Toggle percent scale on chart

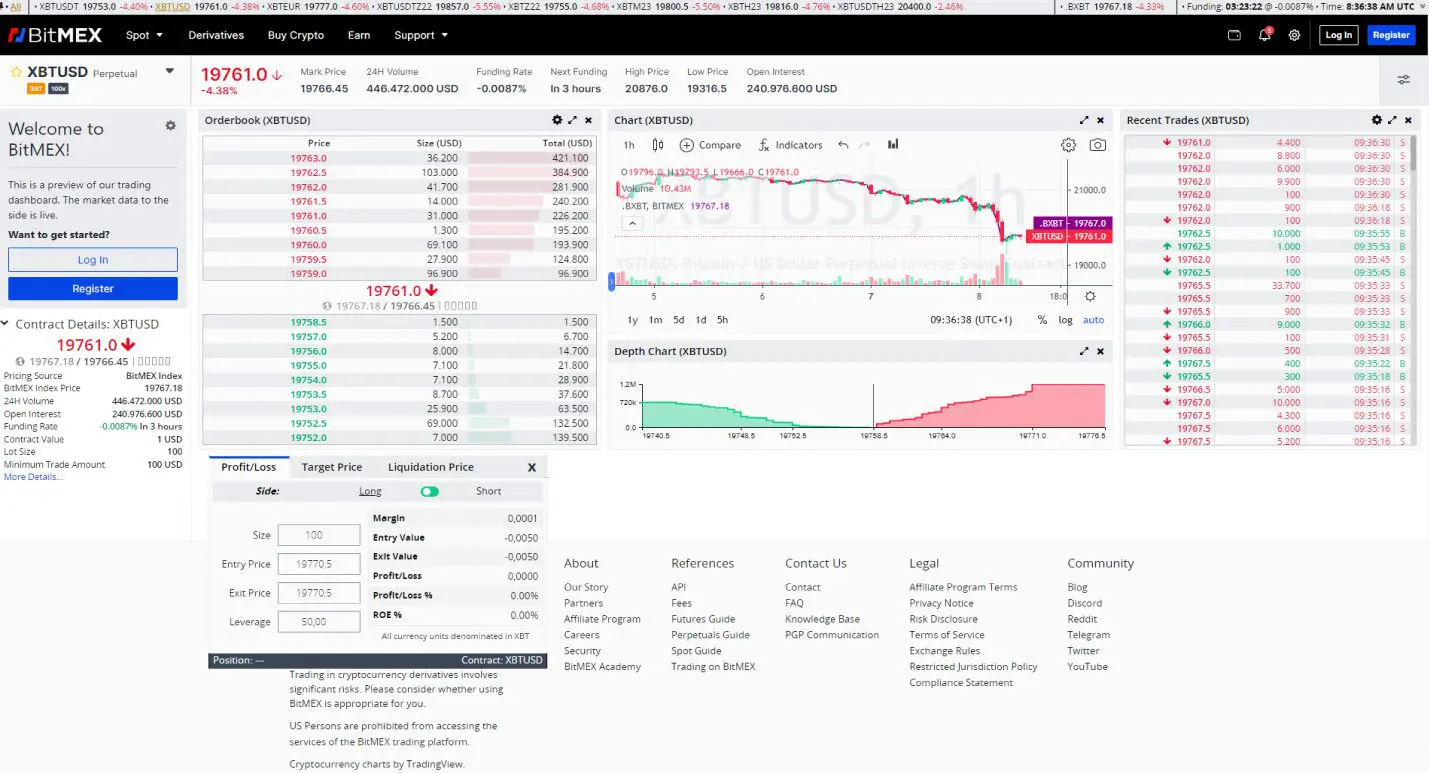(x=1042, y=320)
